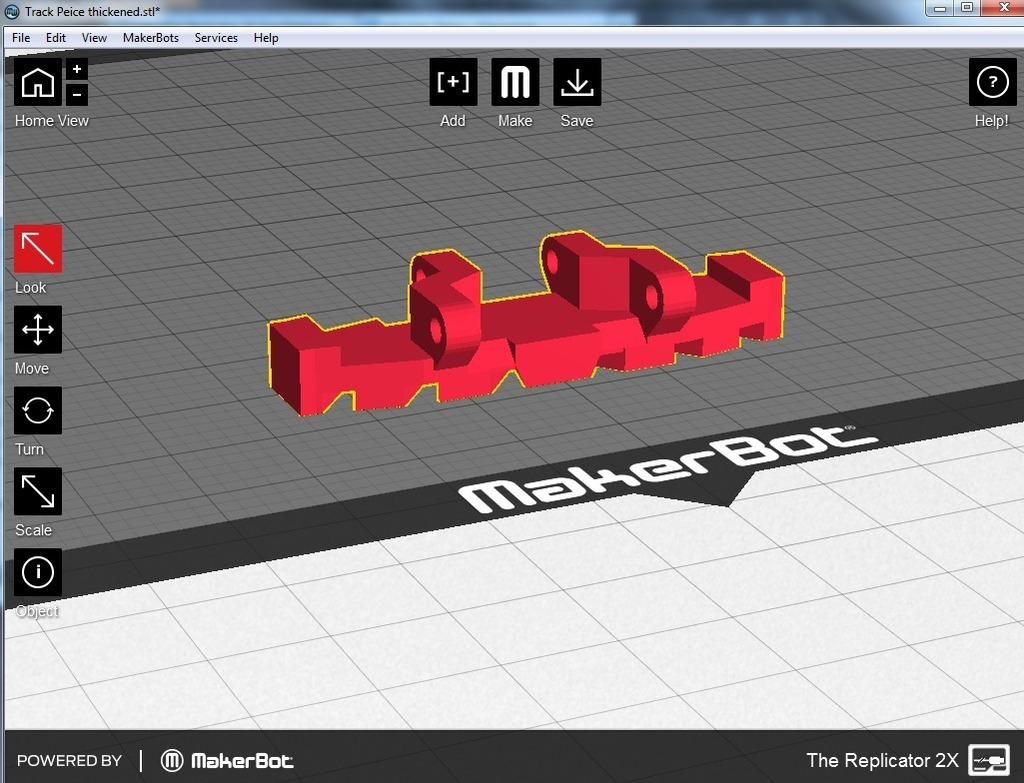This screenshot has width=1024, height=783.
Task: Select the Look tool in sidebar
Action: click(x=36, y=247)
